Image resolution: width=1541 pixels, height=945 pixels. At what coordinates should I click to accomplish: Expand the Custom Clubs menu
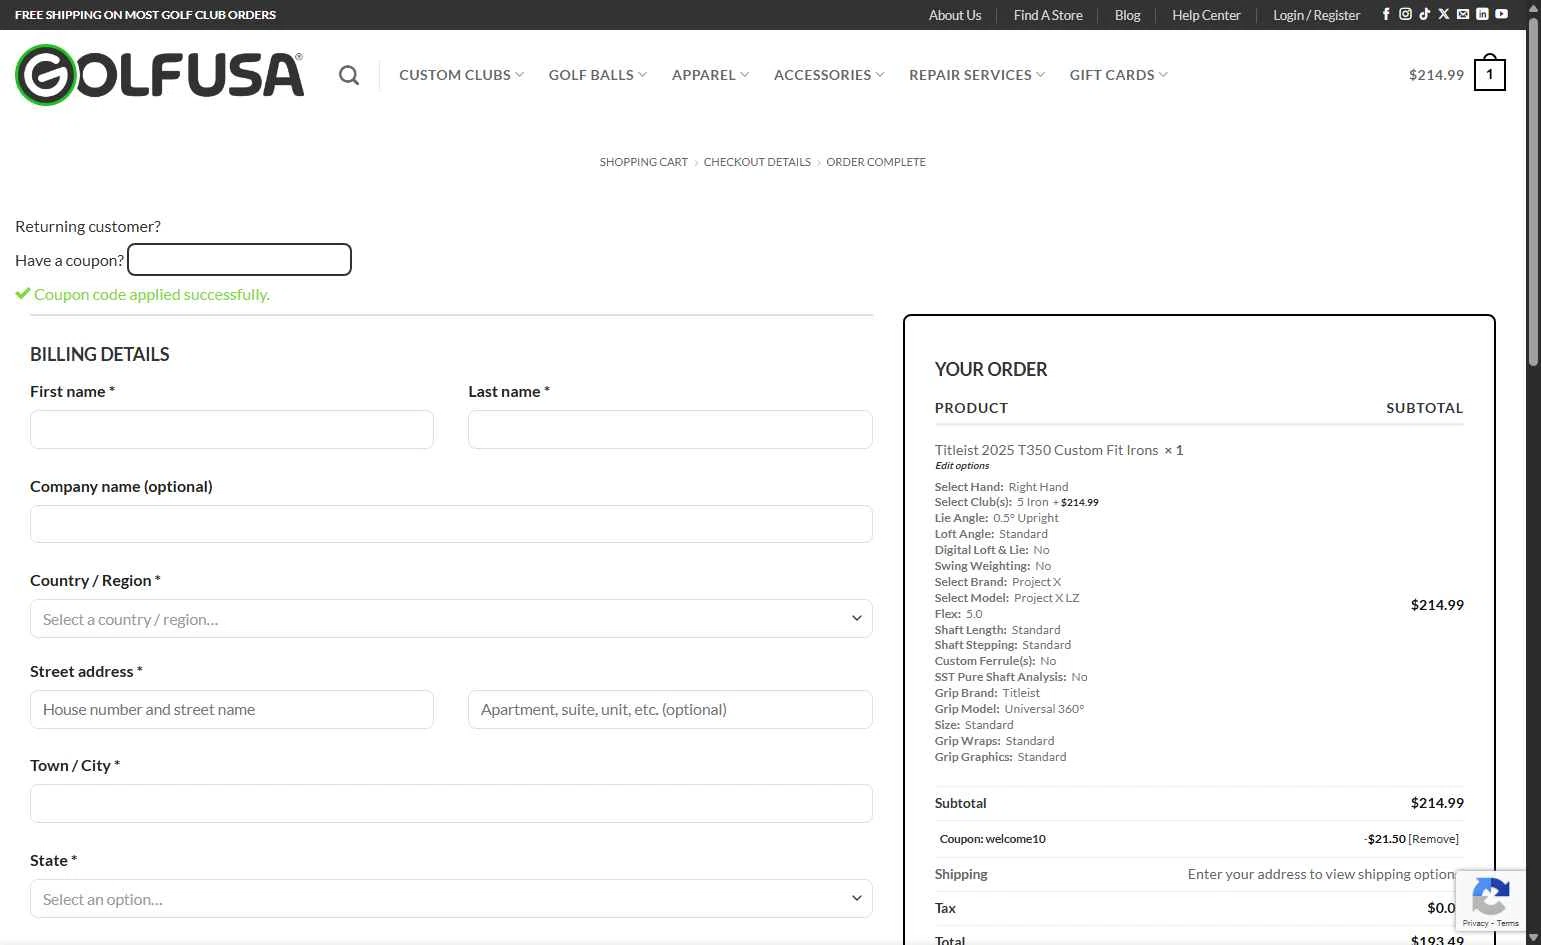[461, 75]
